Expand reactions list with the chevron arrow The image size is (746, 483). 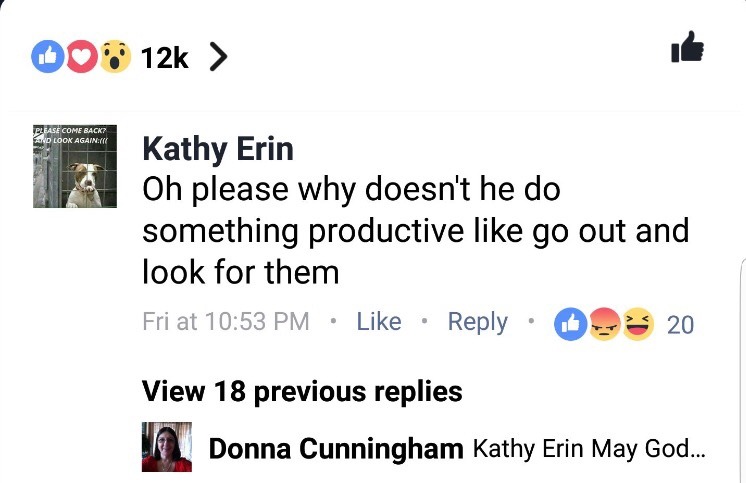coord(217,58)
